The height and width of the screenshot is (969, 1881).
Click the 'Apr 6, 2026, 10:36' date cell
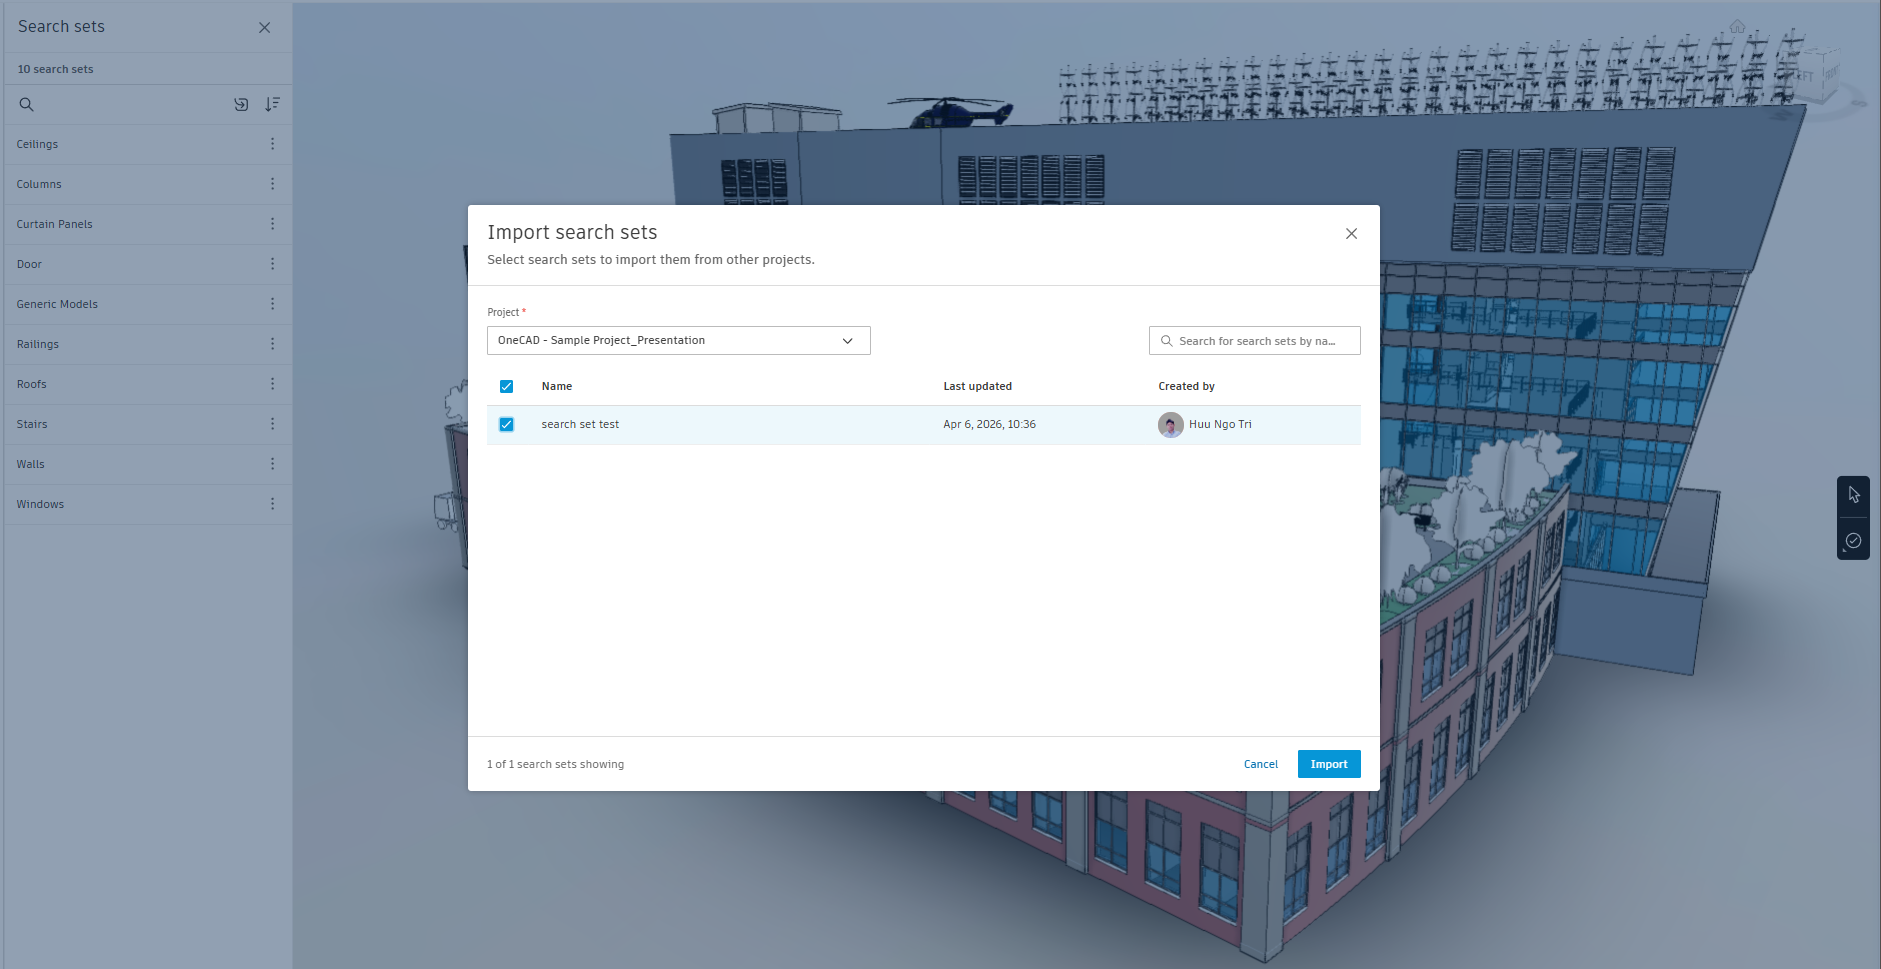[989, 425]
